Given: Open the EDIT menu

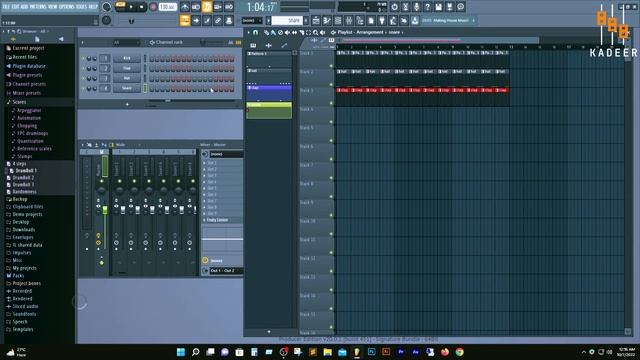Looking at the screenshot, I should 16,7.
